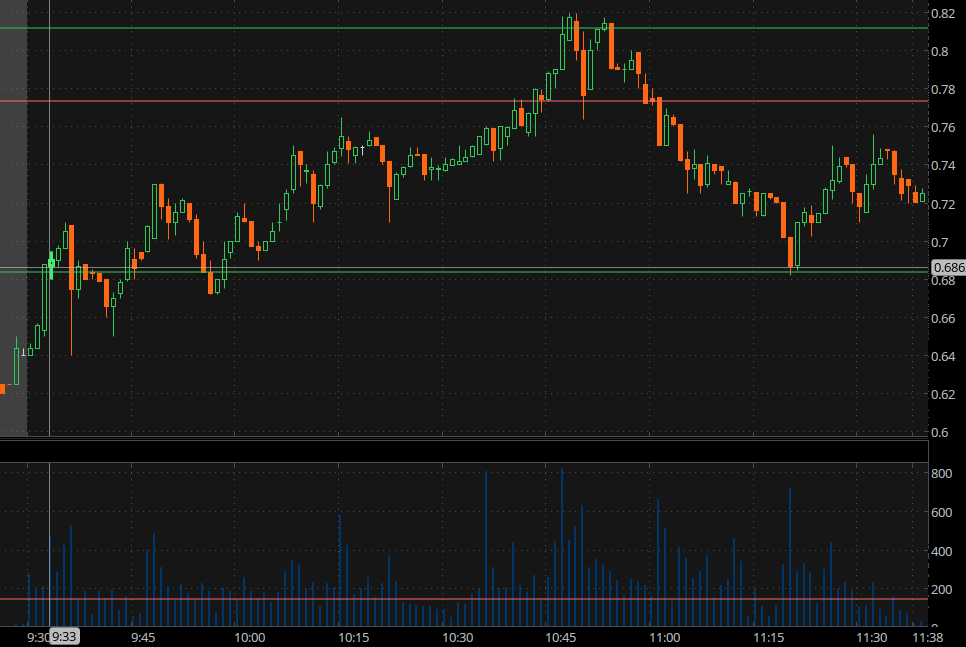
Task: Click the 11:15 time axis label
Action: pyautogui.click(x=769, y=637)
